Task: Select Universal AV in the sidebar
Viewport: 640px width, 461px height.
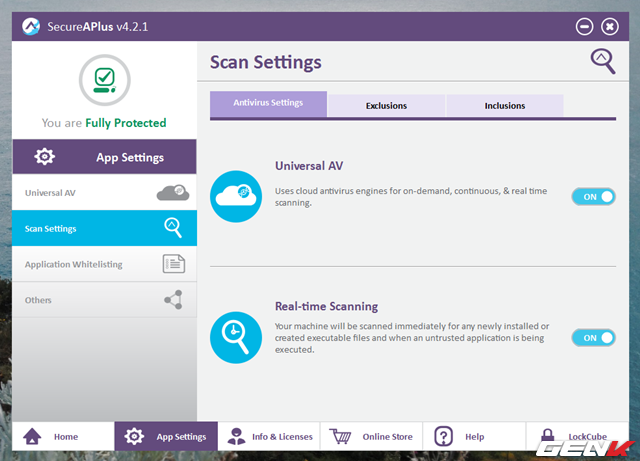Action: [104, 193]
